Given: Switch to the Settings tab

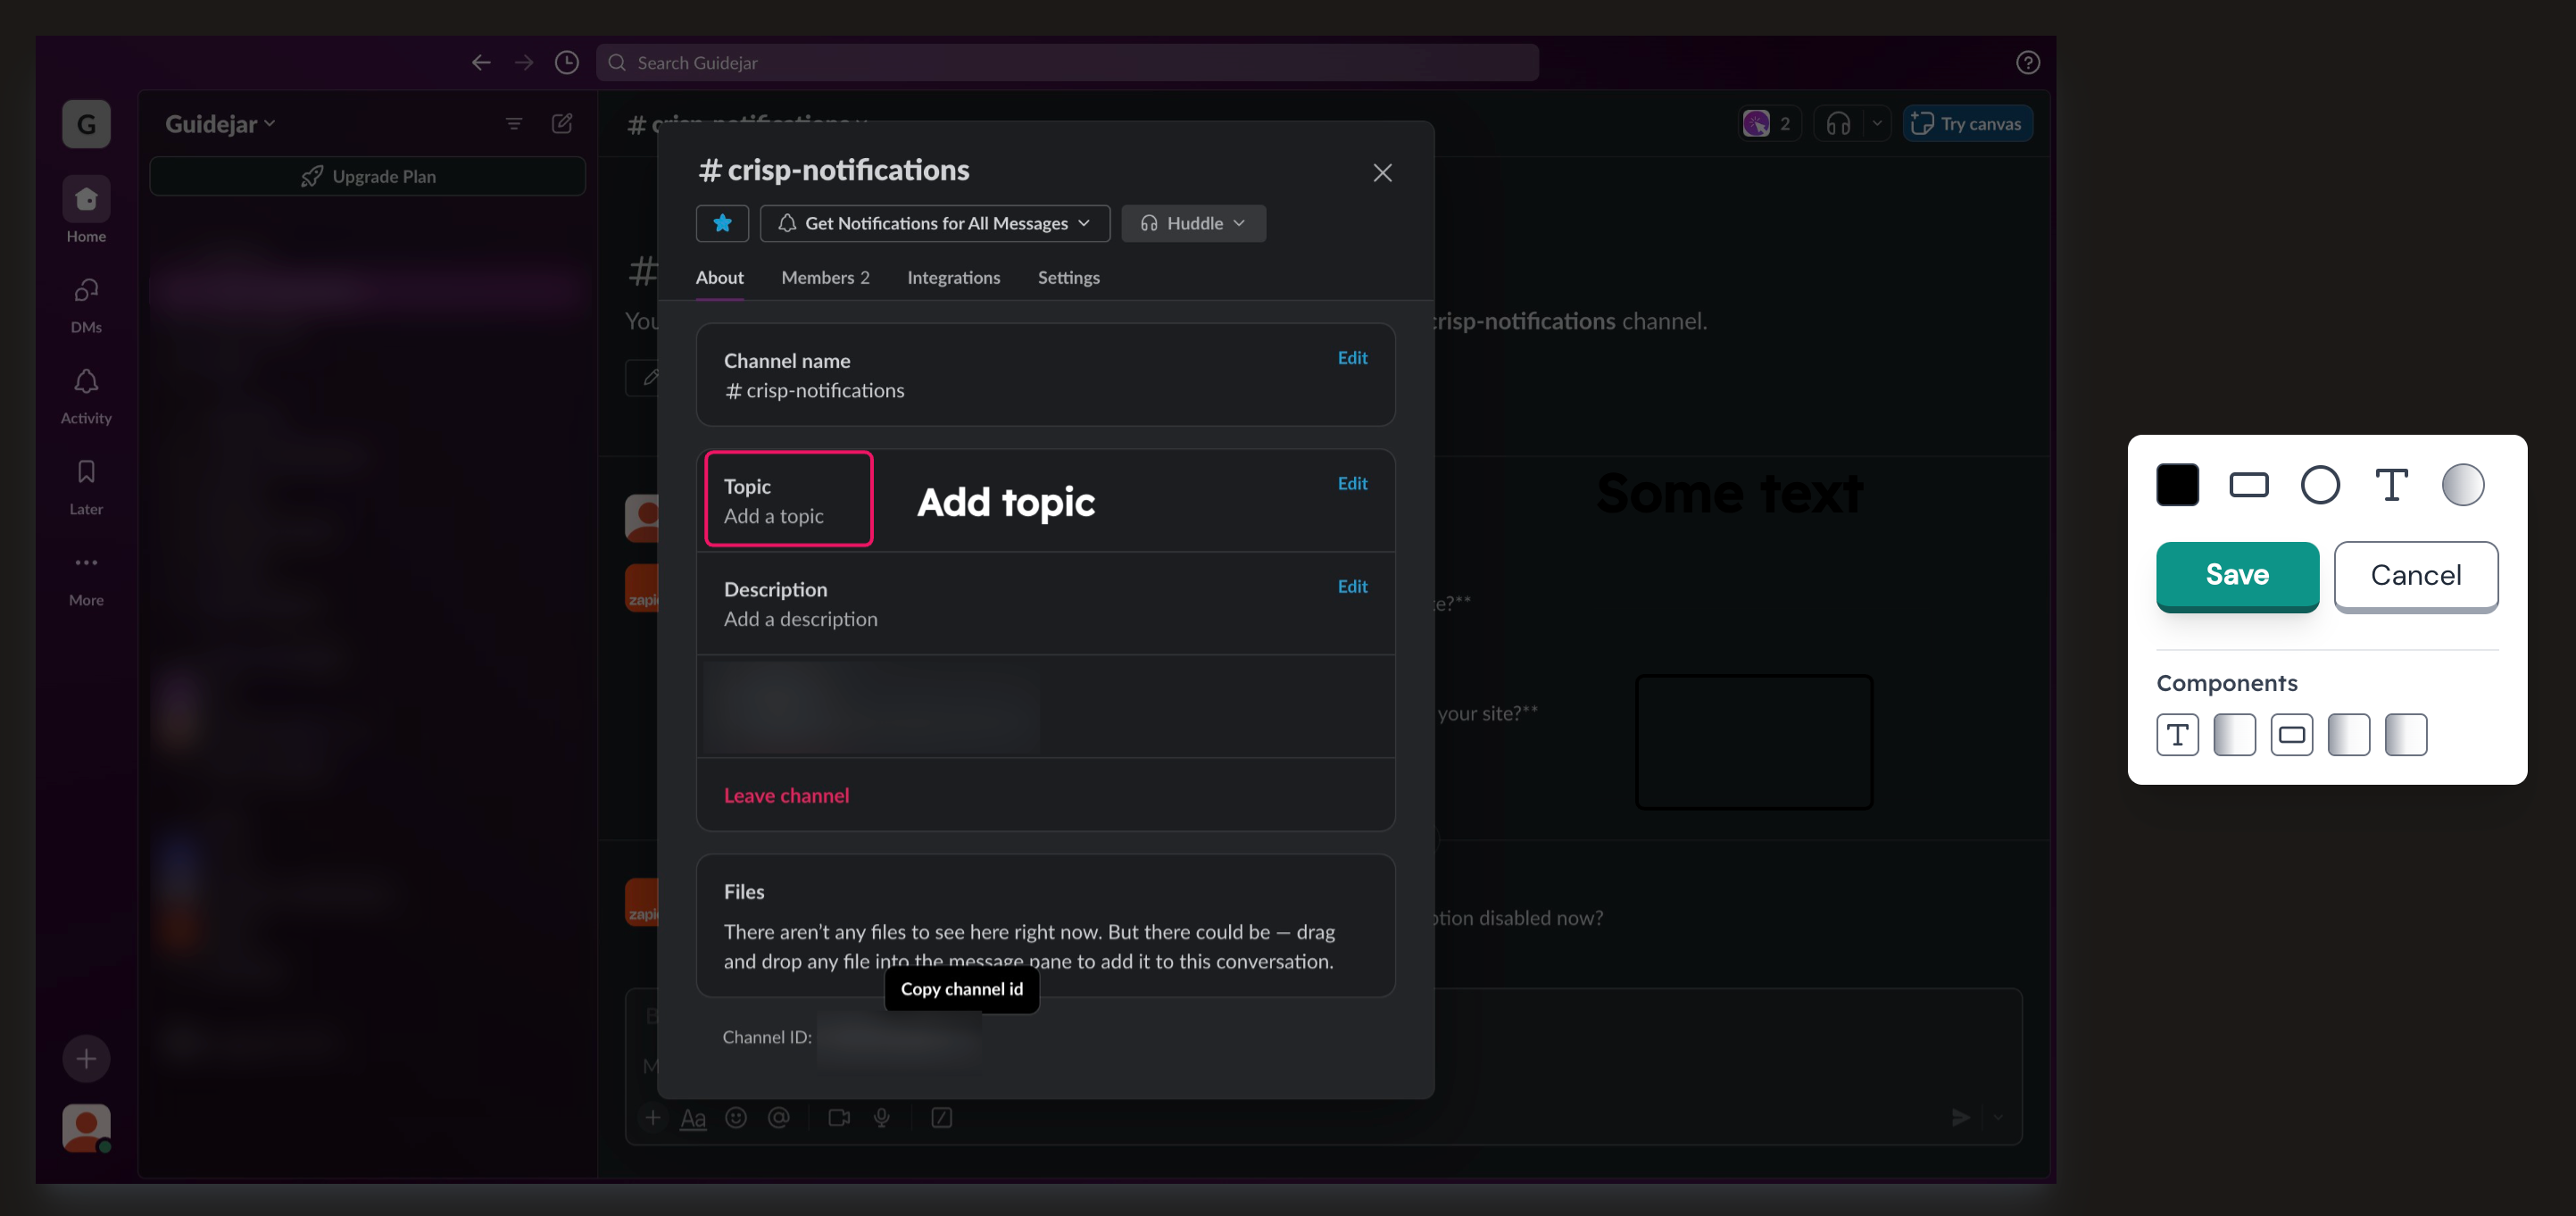Looking at the screenshot, I should pyautogui.click(x=1068, y=277).
